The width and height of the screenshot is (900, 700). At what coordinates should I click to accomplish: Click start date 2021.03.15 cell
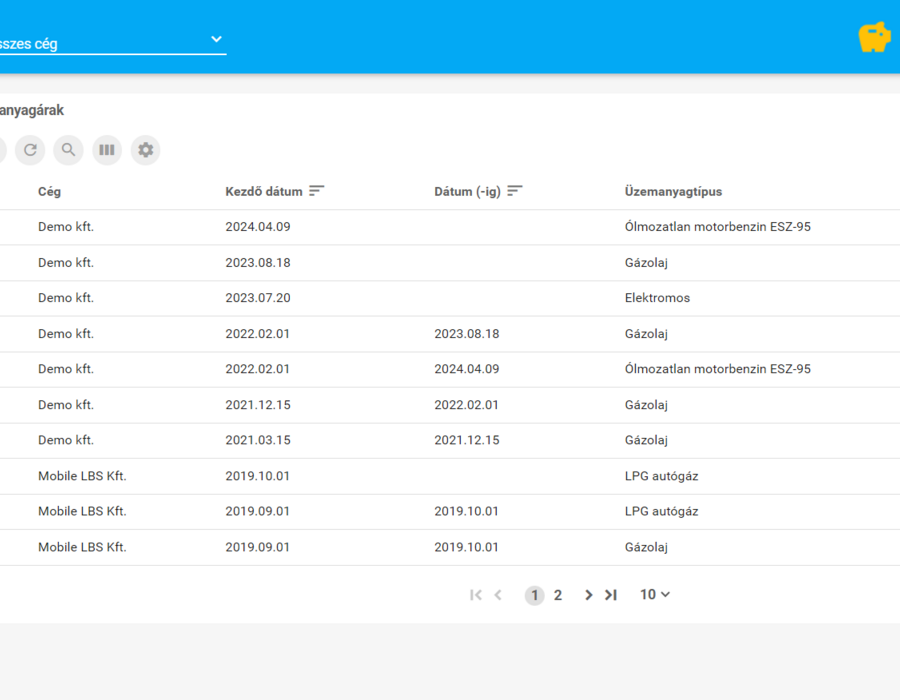[x=258, y=440]
